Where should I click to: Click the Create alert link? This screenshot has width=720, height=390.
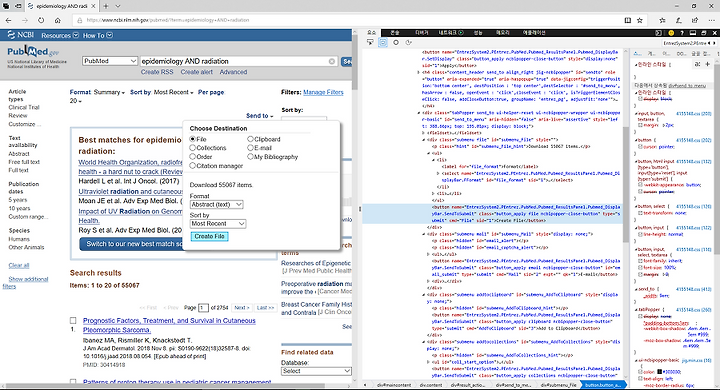(x=197, y=72)
